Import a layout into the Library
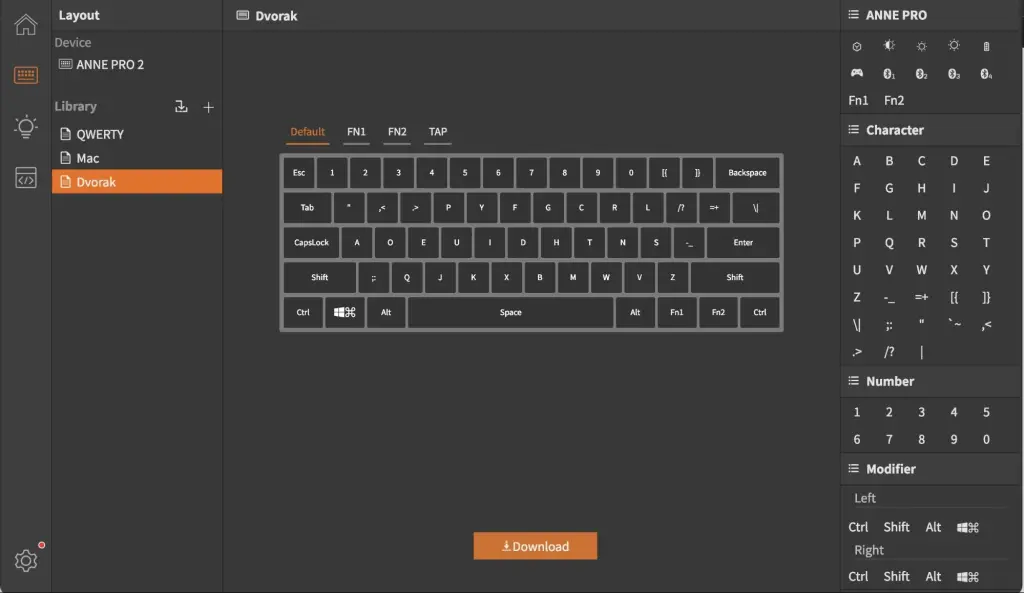This screenshot has height=593, width=1024. (181, 106)
